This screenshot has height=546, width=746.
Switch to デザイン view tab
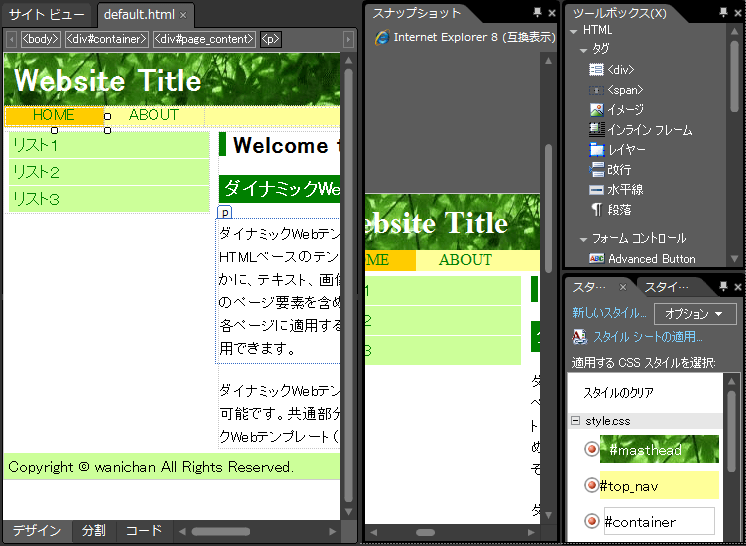[37, 531]
